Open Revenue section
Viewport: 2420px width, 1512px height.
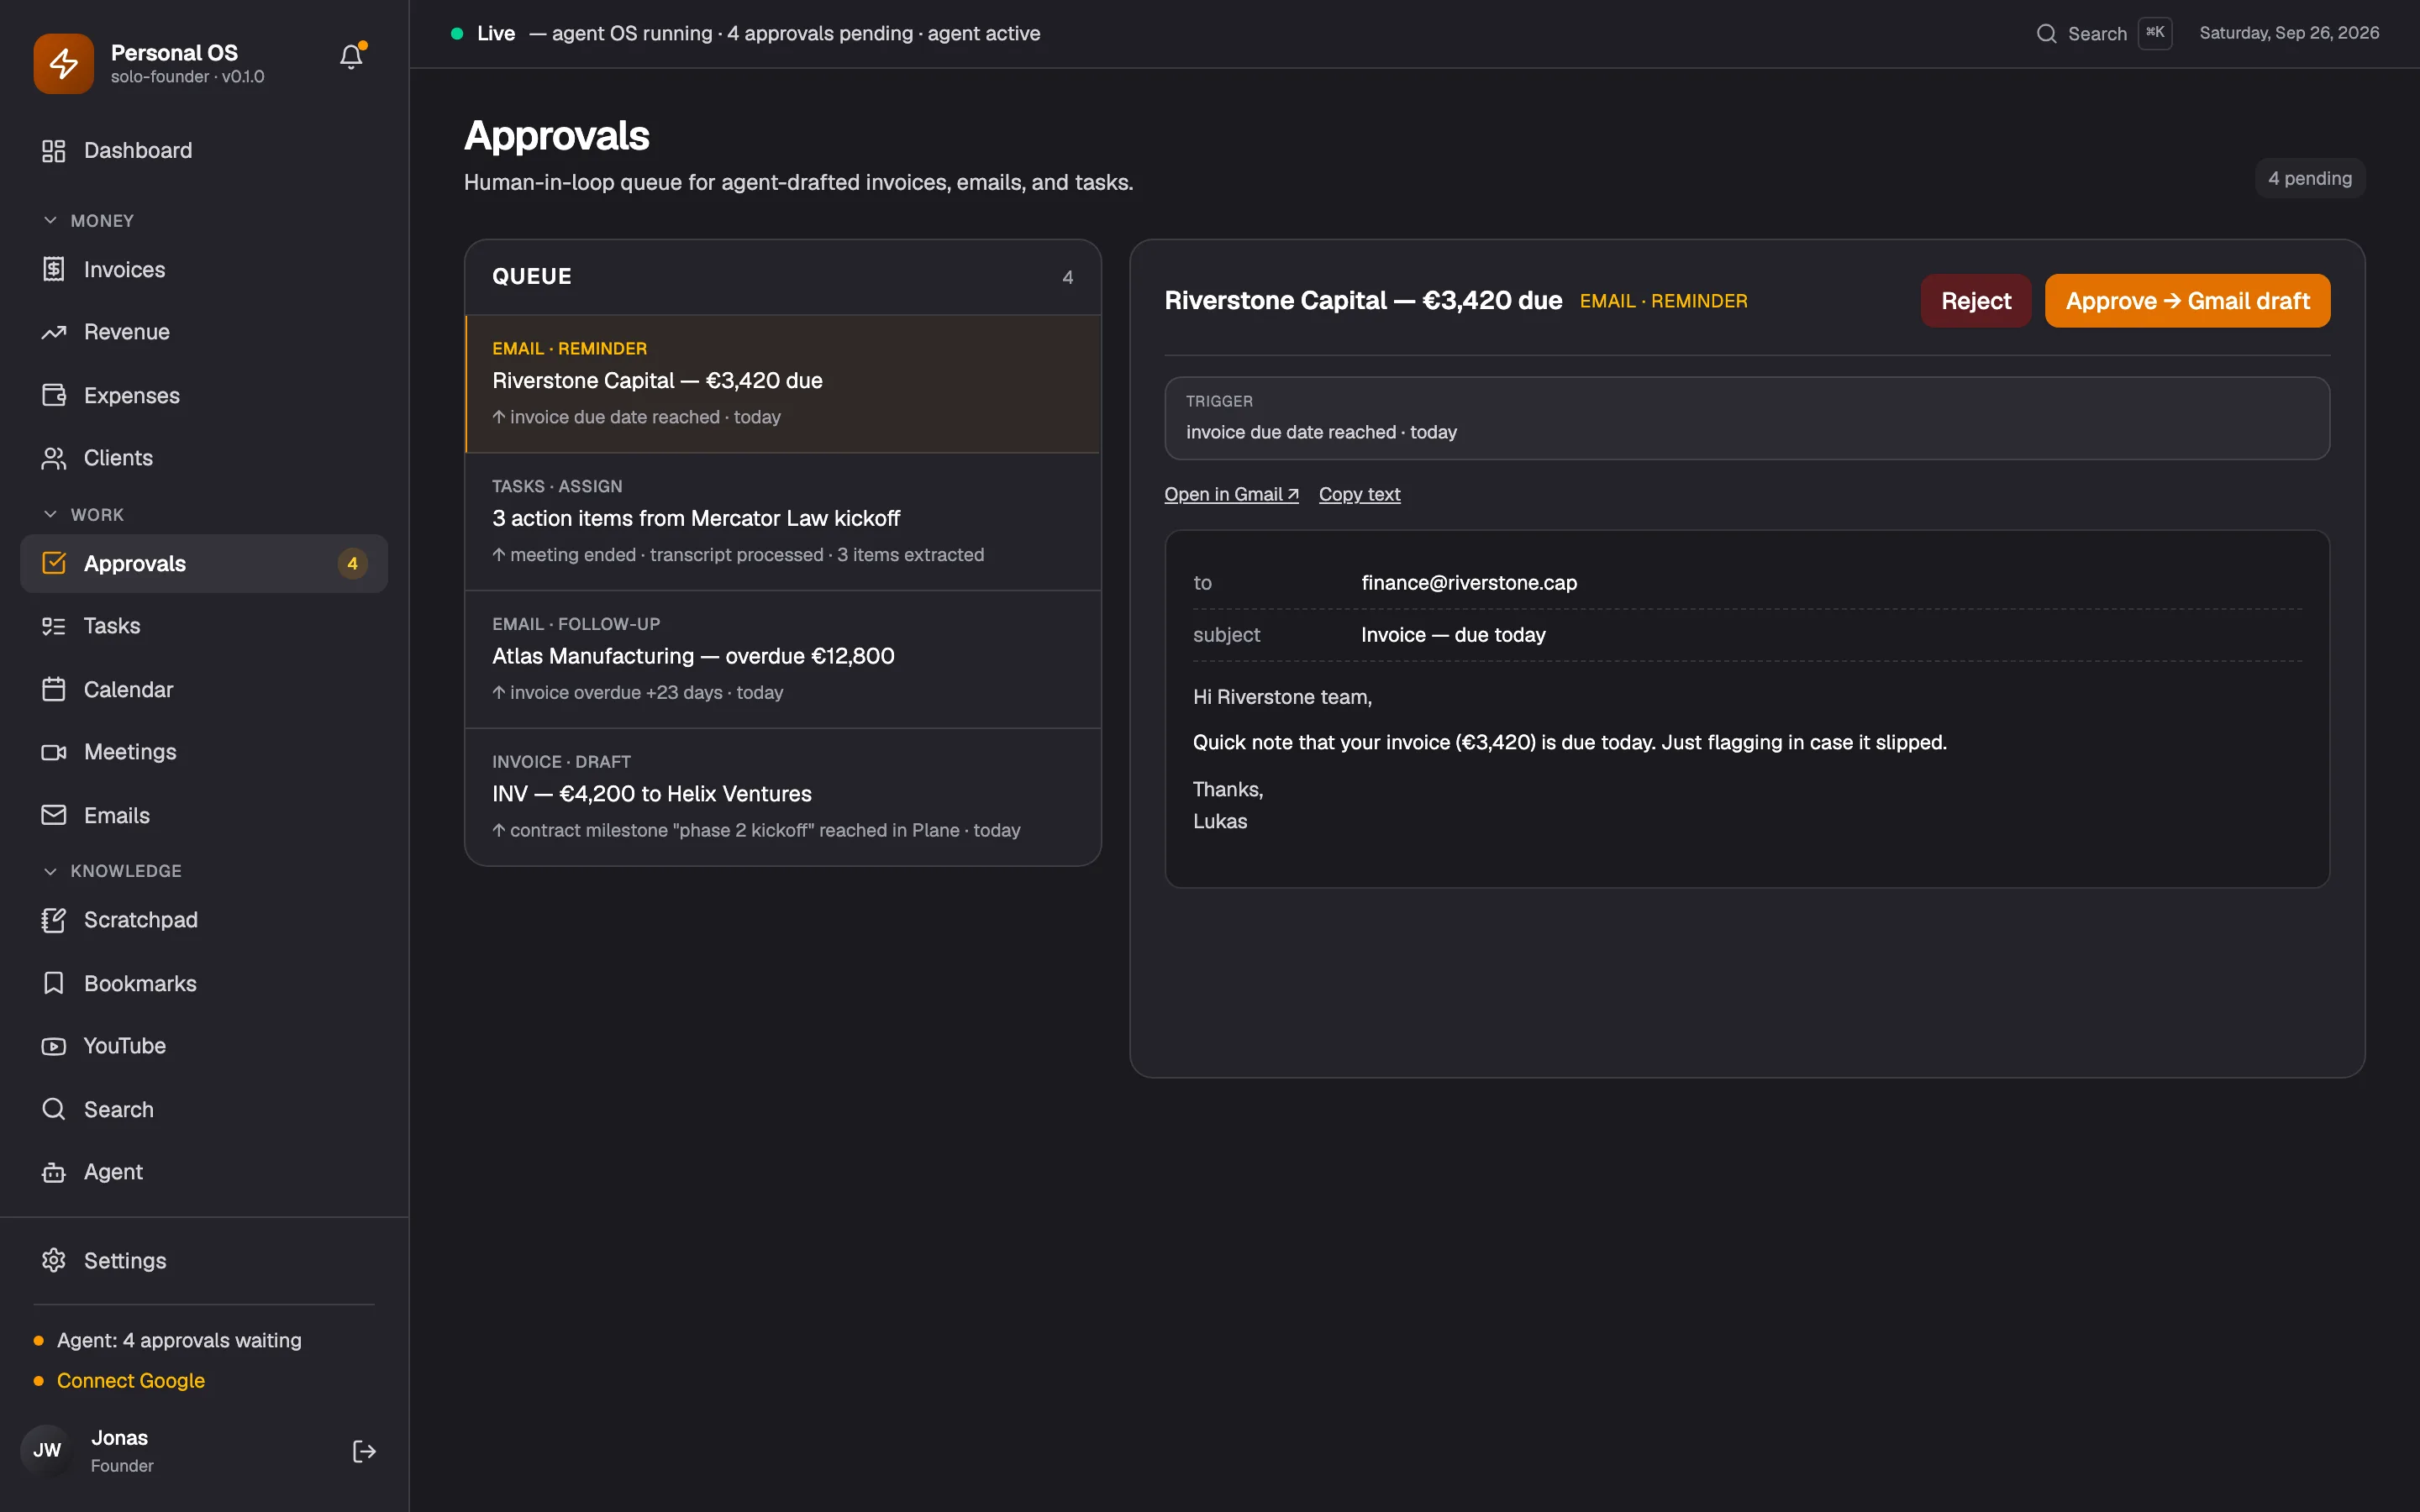click(204, 332)
